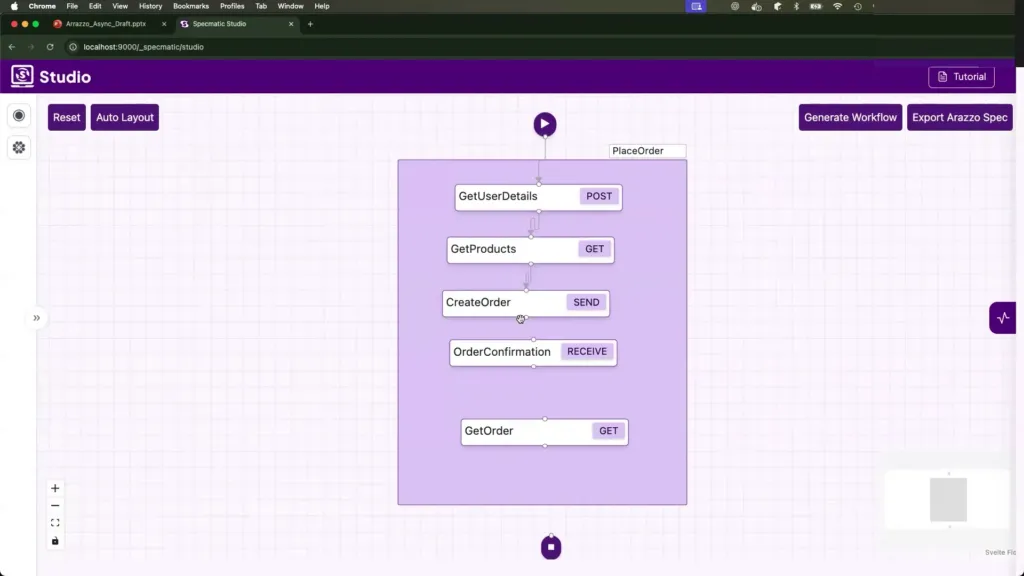This screenshot has height=576, width=1024.
Task: Click the flower-shaped icon in left sidebar
Action: click(x=19, y=147)
